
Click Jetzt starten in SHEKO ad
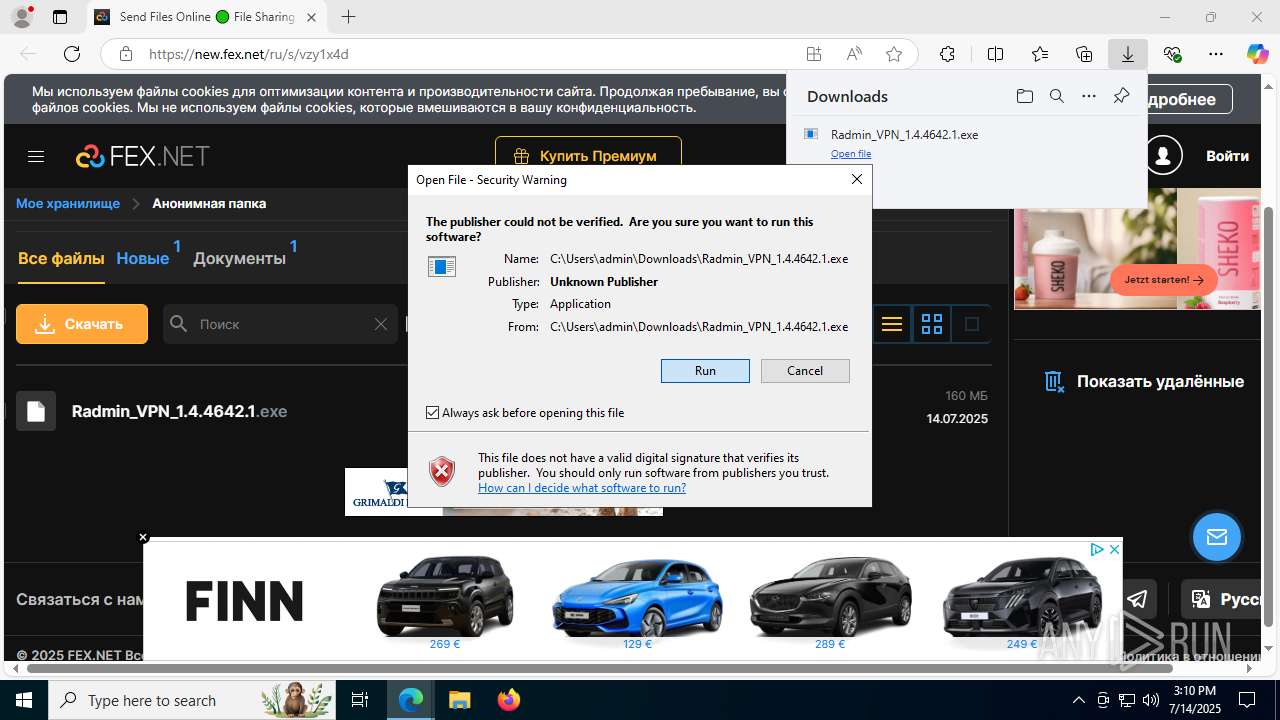point(1164,280)
